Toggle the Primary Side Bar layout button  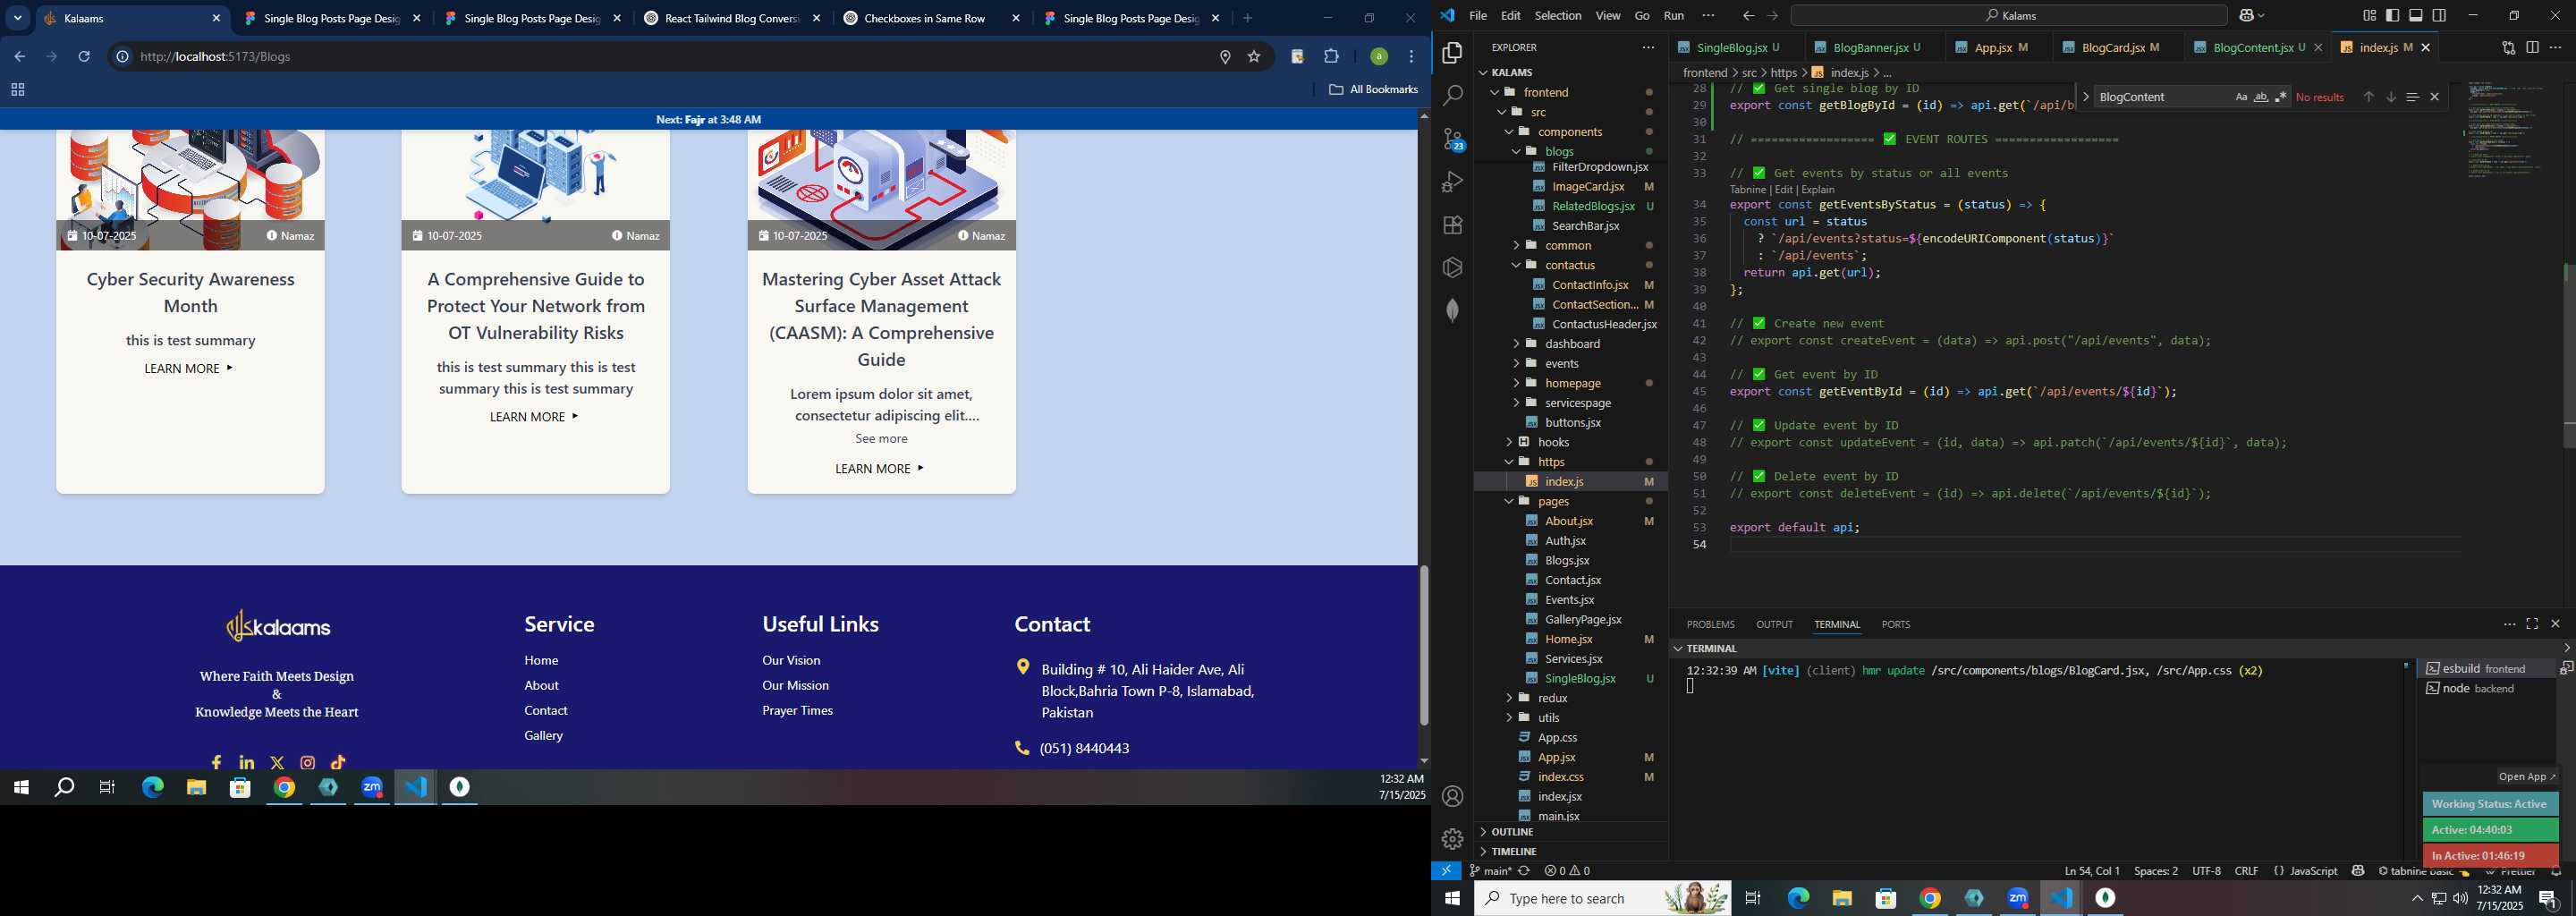[2393, 16]
